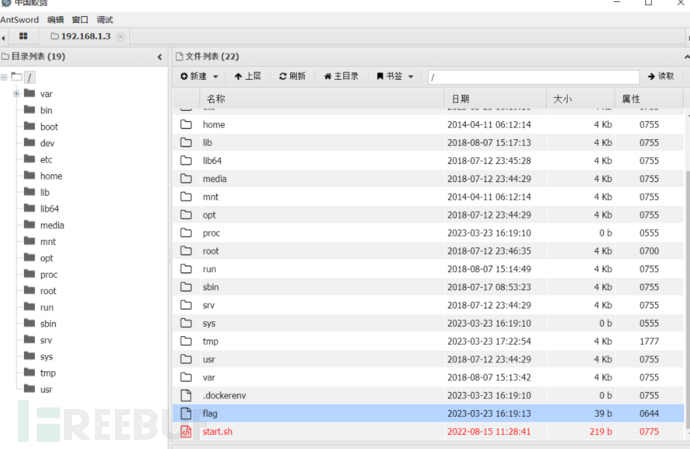Click the opt folder icon in file list
Viewport: 690px width, 449px height.
click(186, 214)
